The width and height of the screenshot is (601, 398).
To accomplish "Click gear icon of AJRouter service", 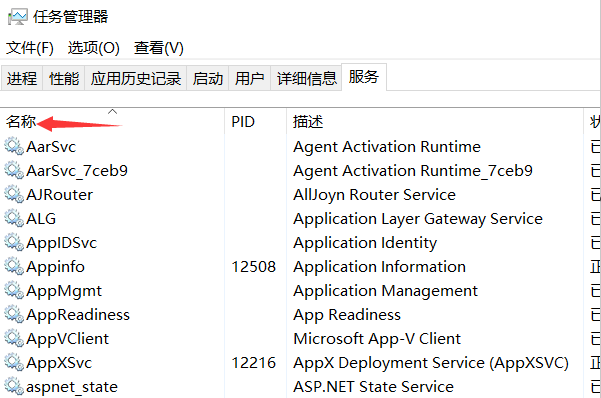I will tap(14, 194).
